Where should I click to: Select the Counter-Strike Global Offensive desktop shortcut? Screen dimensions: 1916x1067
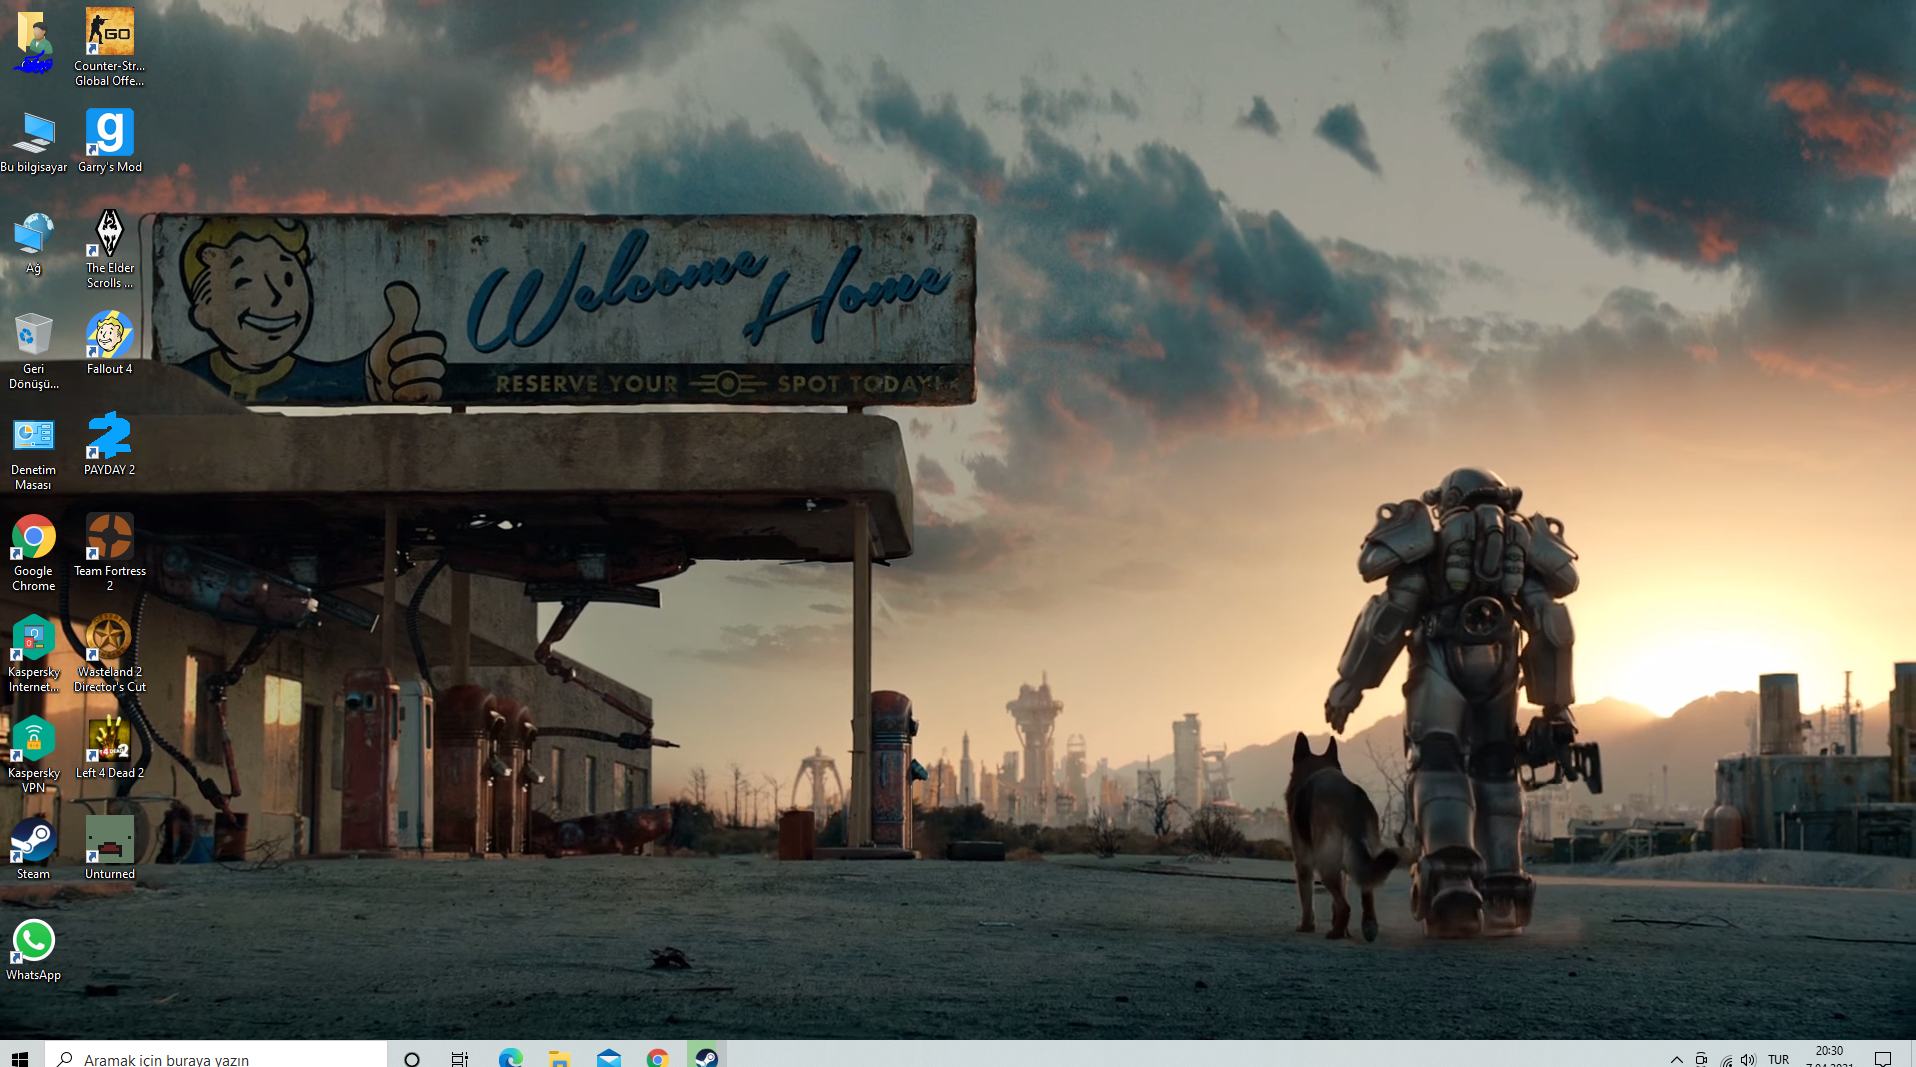coord(109,47)
